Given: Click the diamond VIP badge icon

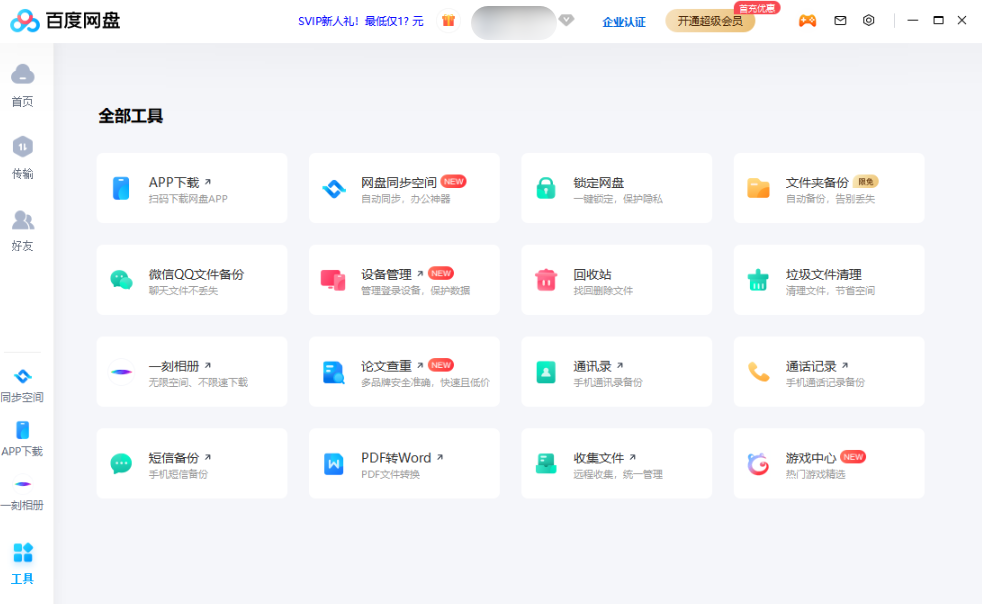Looking at the screenshot, I should 567,20.
